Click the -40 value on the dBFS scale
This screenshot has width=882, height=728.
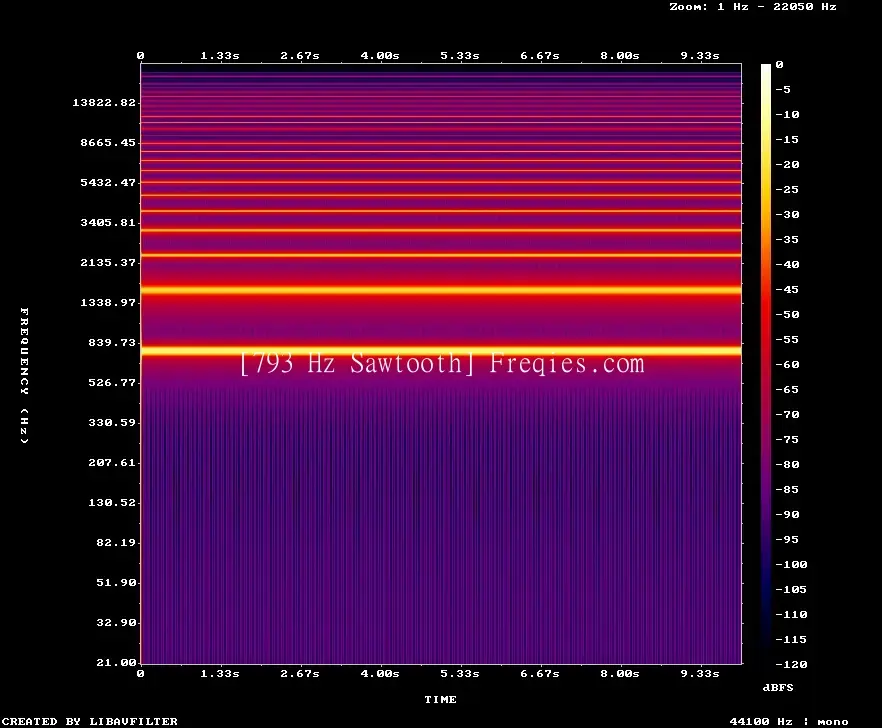[787, 264]
